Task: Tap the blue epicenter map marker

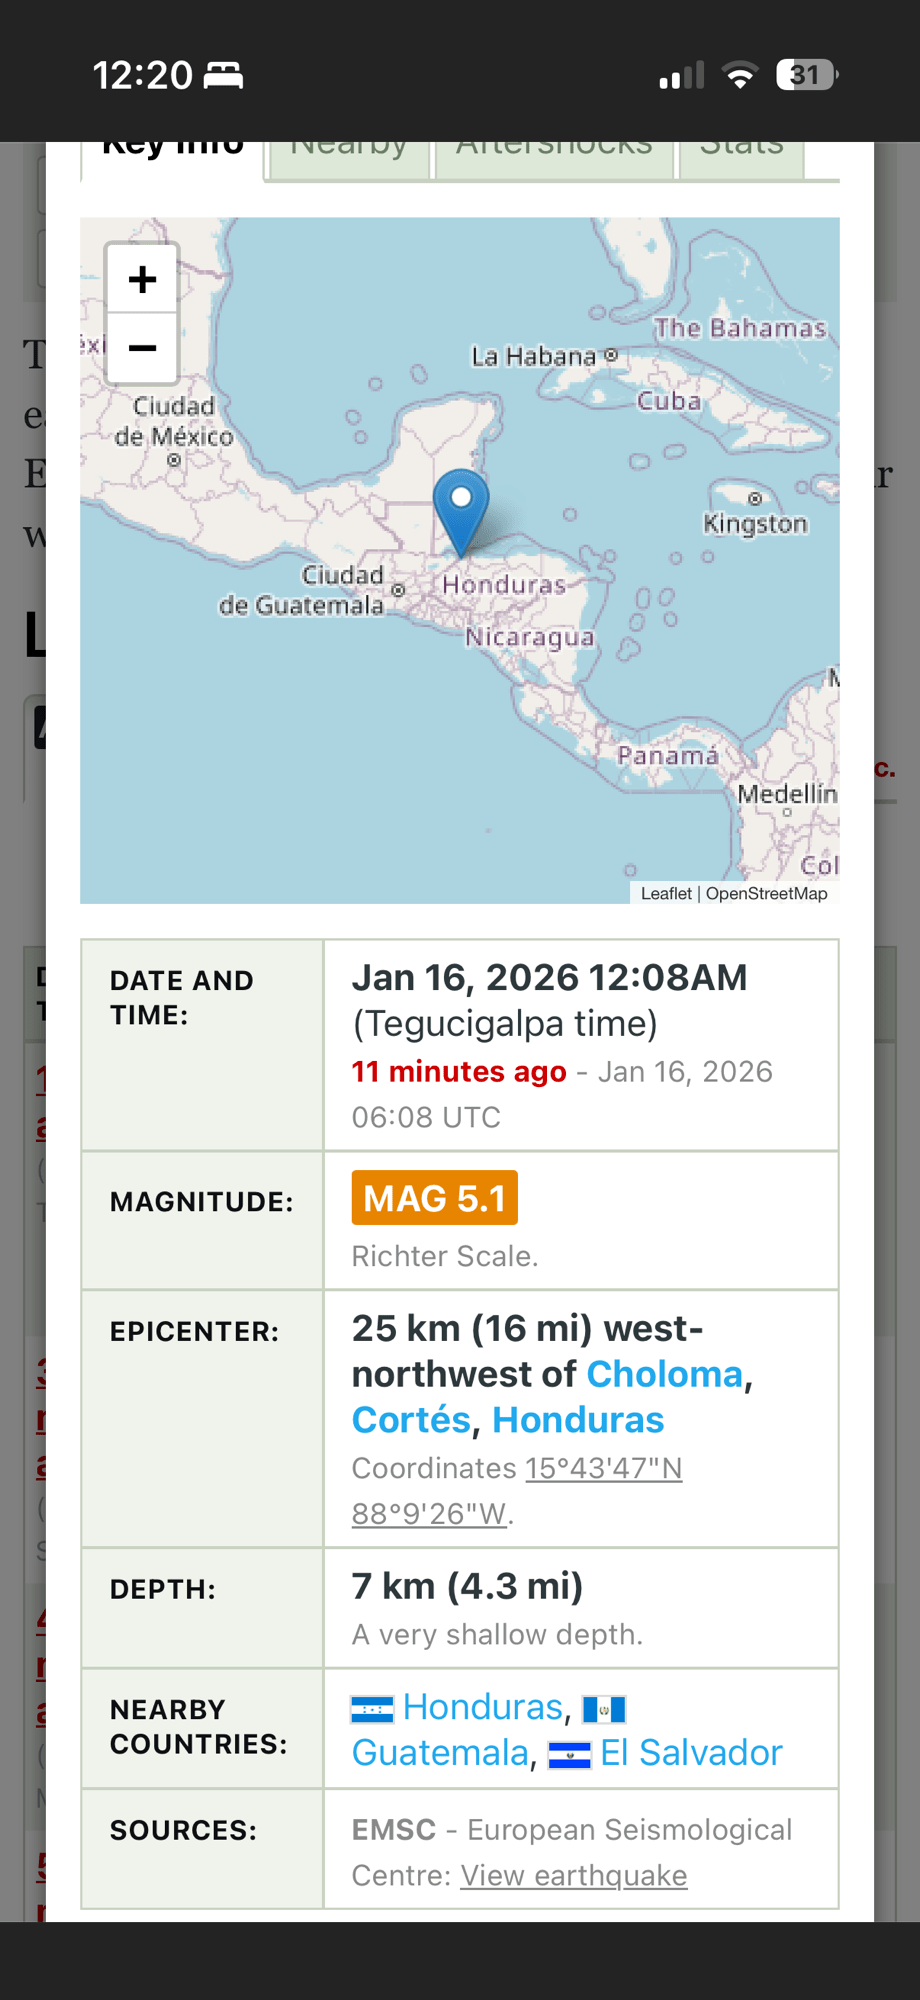Action: tap(461, 507)
